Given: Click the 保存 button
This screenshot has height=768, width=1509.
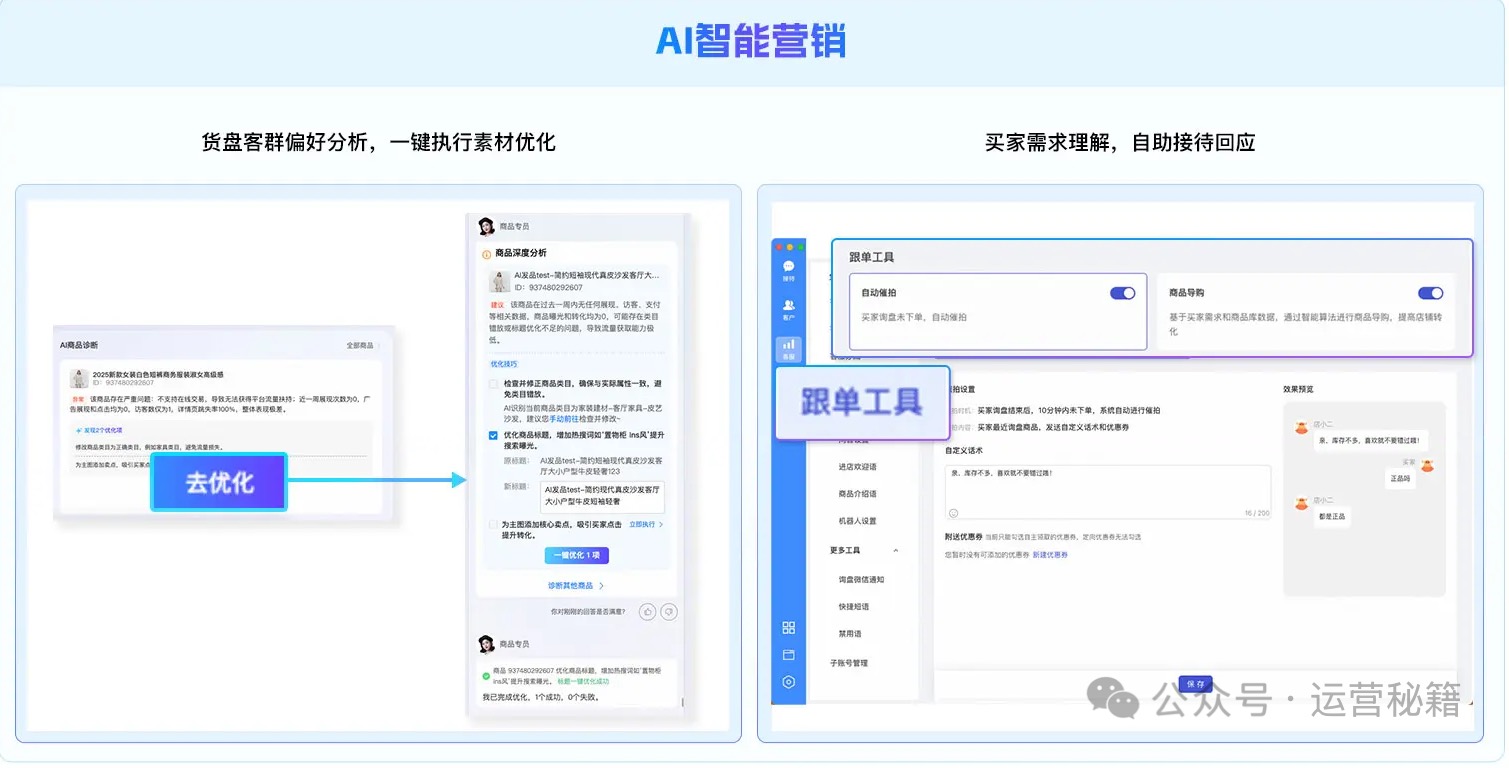Looking at the screenshot, I should click(x=1195, y=684).
